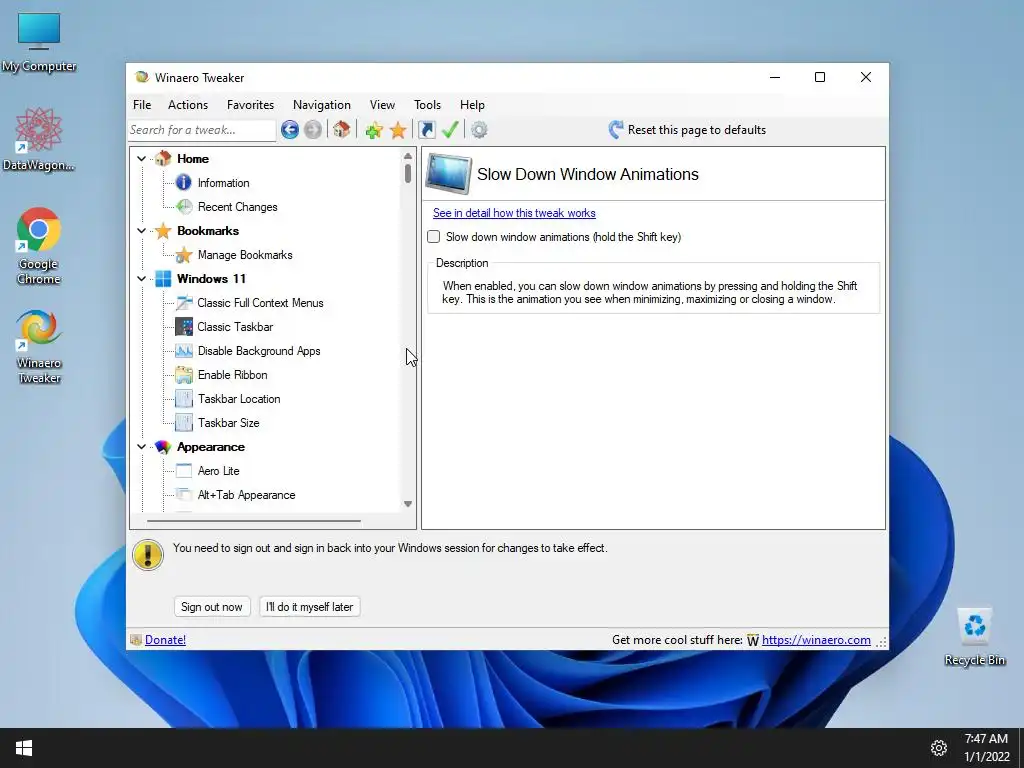Select Aero Lite tree item text
This screenshot has width=1024, height=768.
click(218, 471)
